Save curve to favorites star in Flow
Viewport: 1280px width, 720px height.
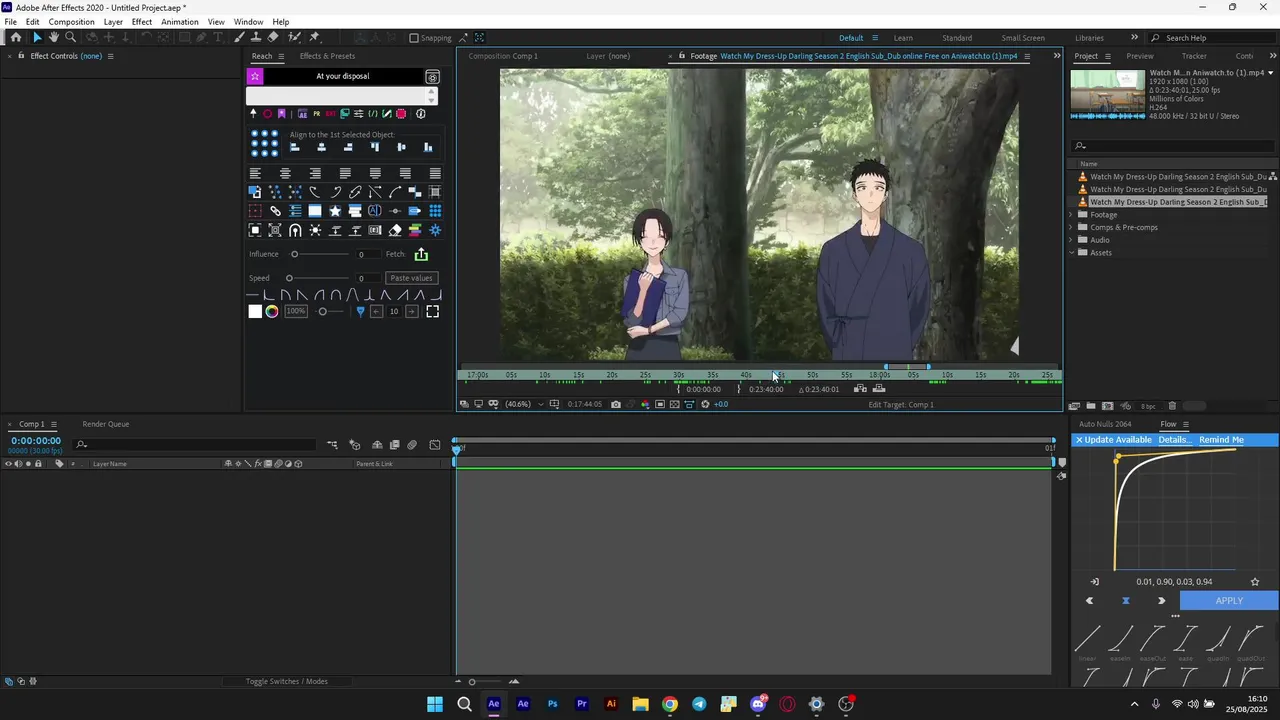pyautogui.click(x=1255, y=582)
